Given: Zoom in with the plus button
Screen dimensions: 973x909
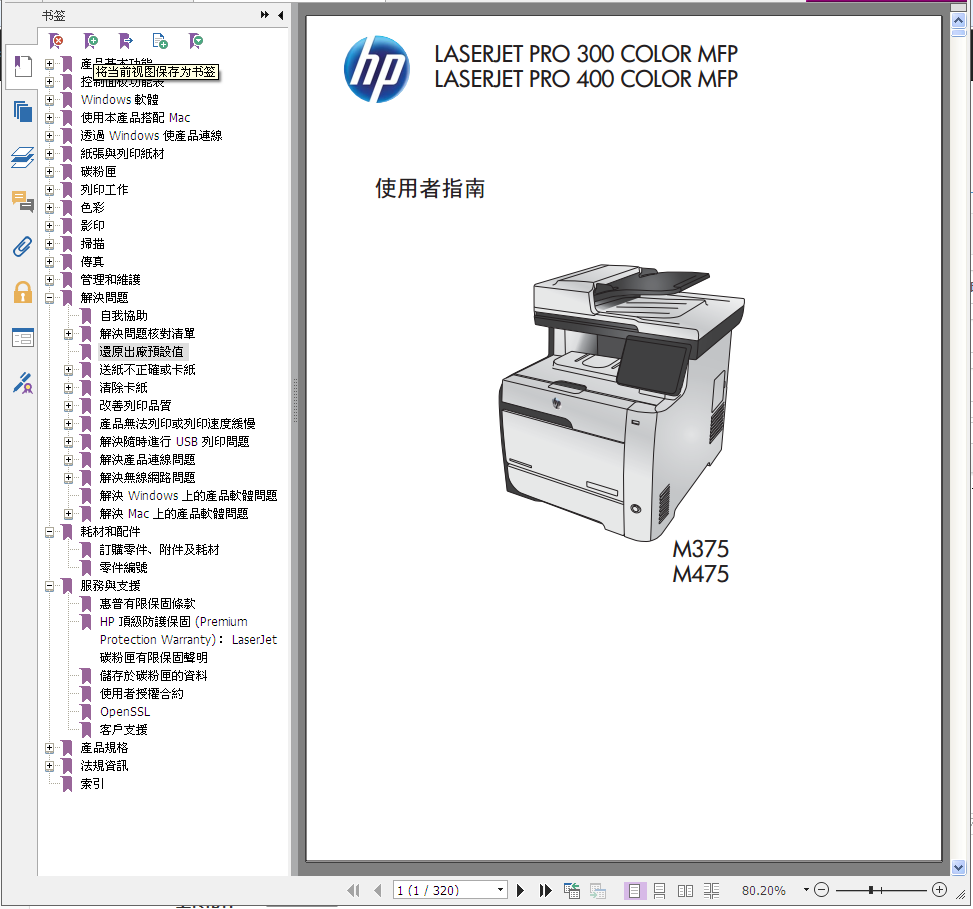Looking at the screenshot, I should point(939,890).
